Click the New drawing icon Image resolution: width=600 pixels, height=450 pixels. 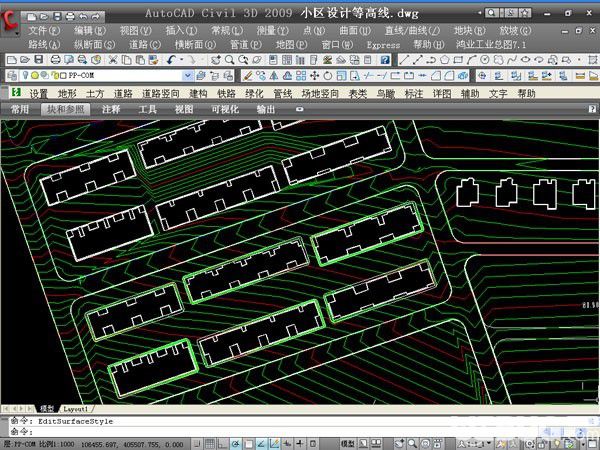tap(12, 60)
